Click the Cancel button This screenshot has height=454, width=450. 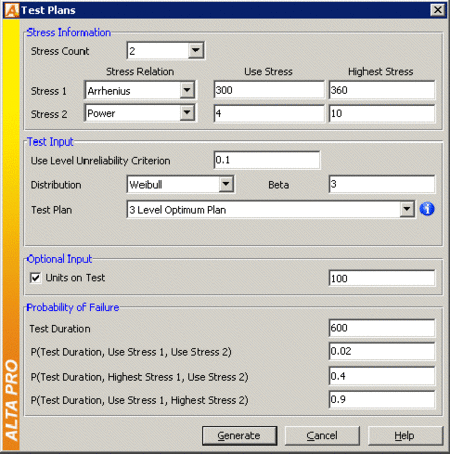click(x=322, y=436)
